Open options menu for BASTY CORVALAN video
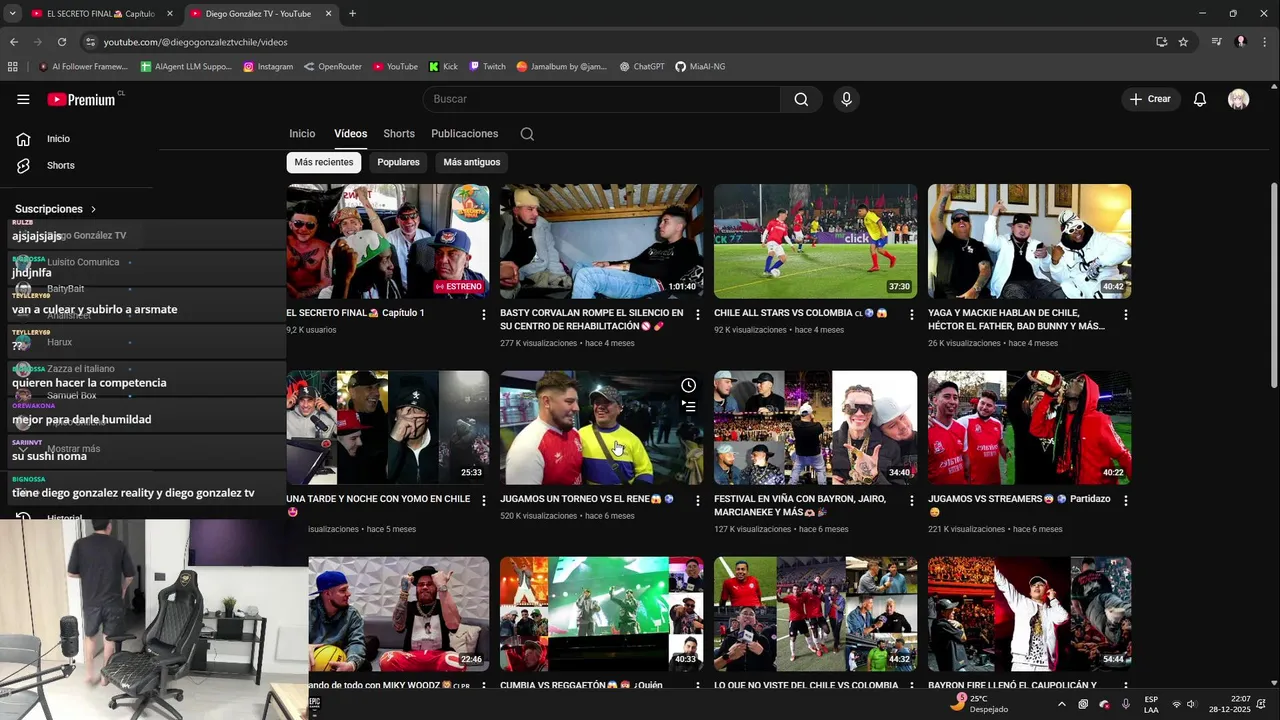Viewport: 1280px width, 720px height. tap(698, 314)
